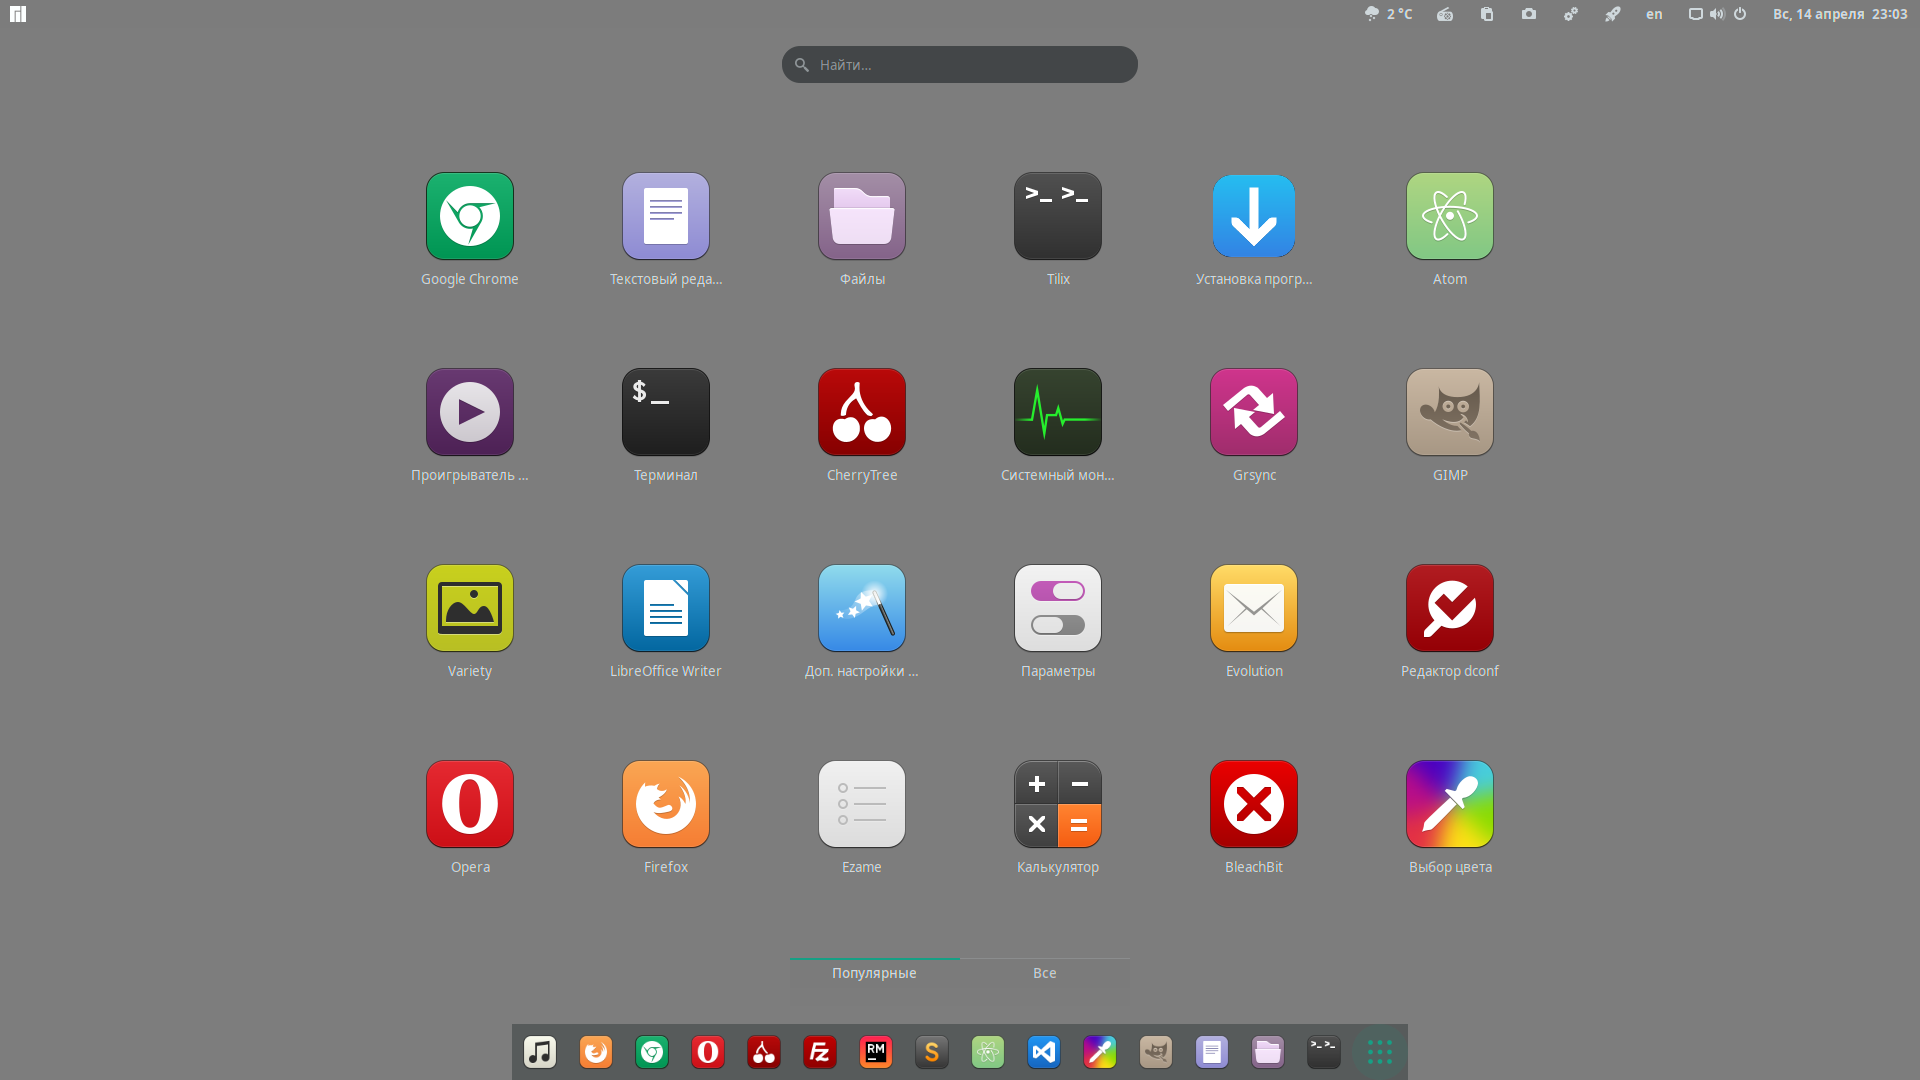Launch Evolution mail client
1920x1080 pixels.
coord(1254,609)
